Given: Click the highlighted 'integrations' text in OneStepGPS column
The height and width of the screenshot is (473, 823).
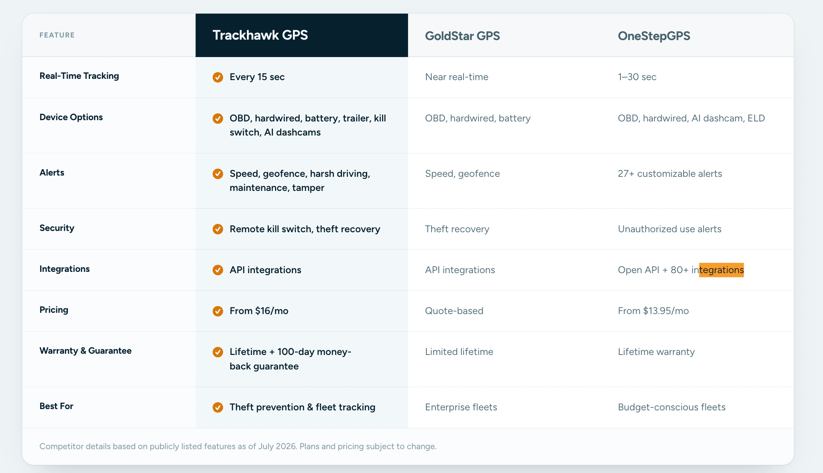Looking at the screenshot, I should tap(721, 270).
